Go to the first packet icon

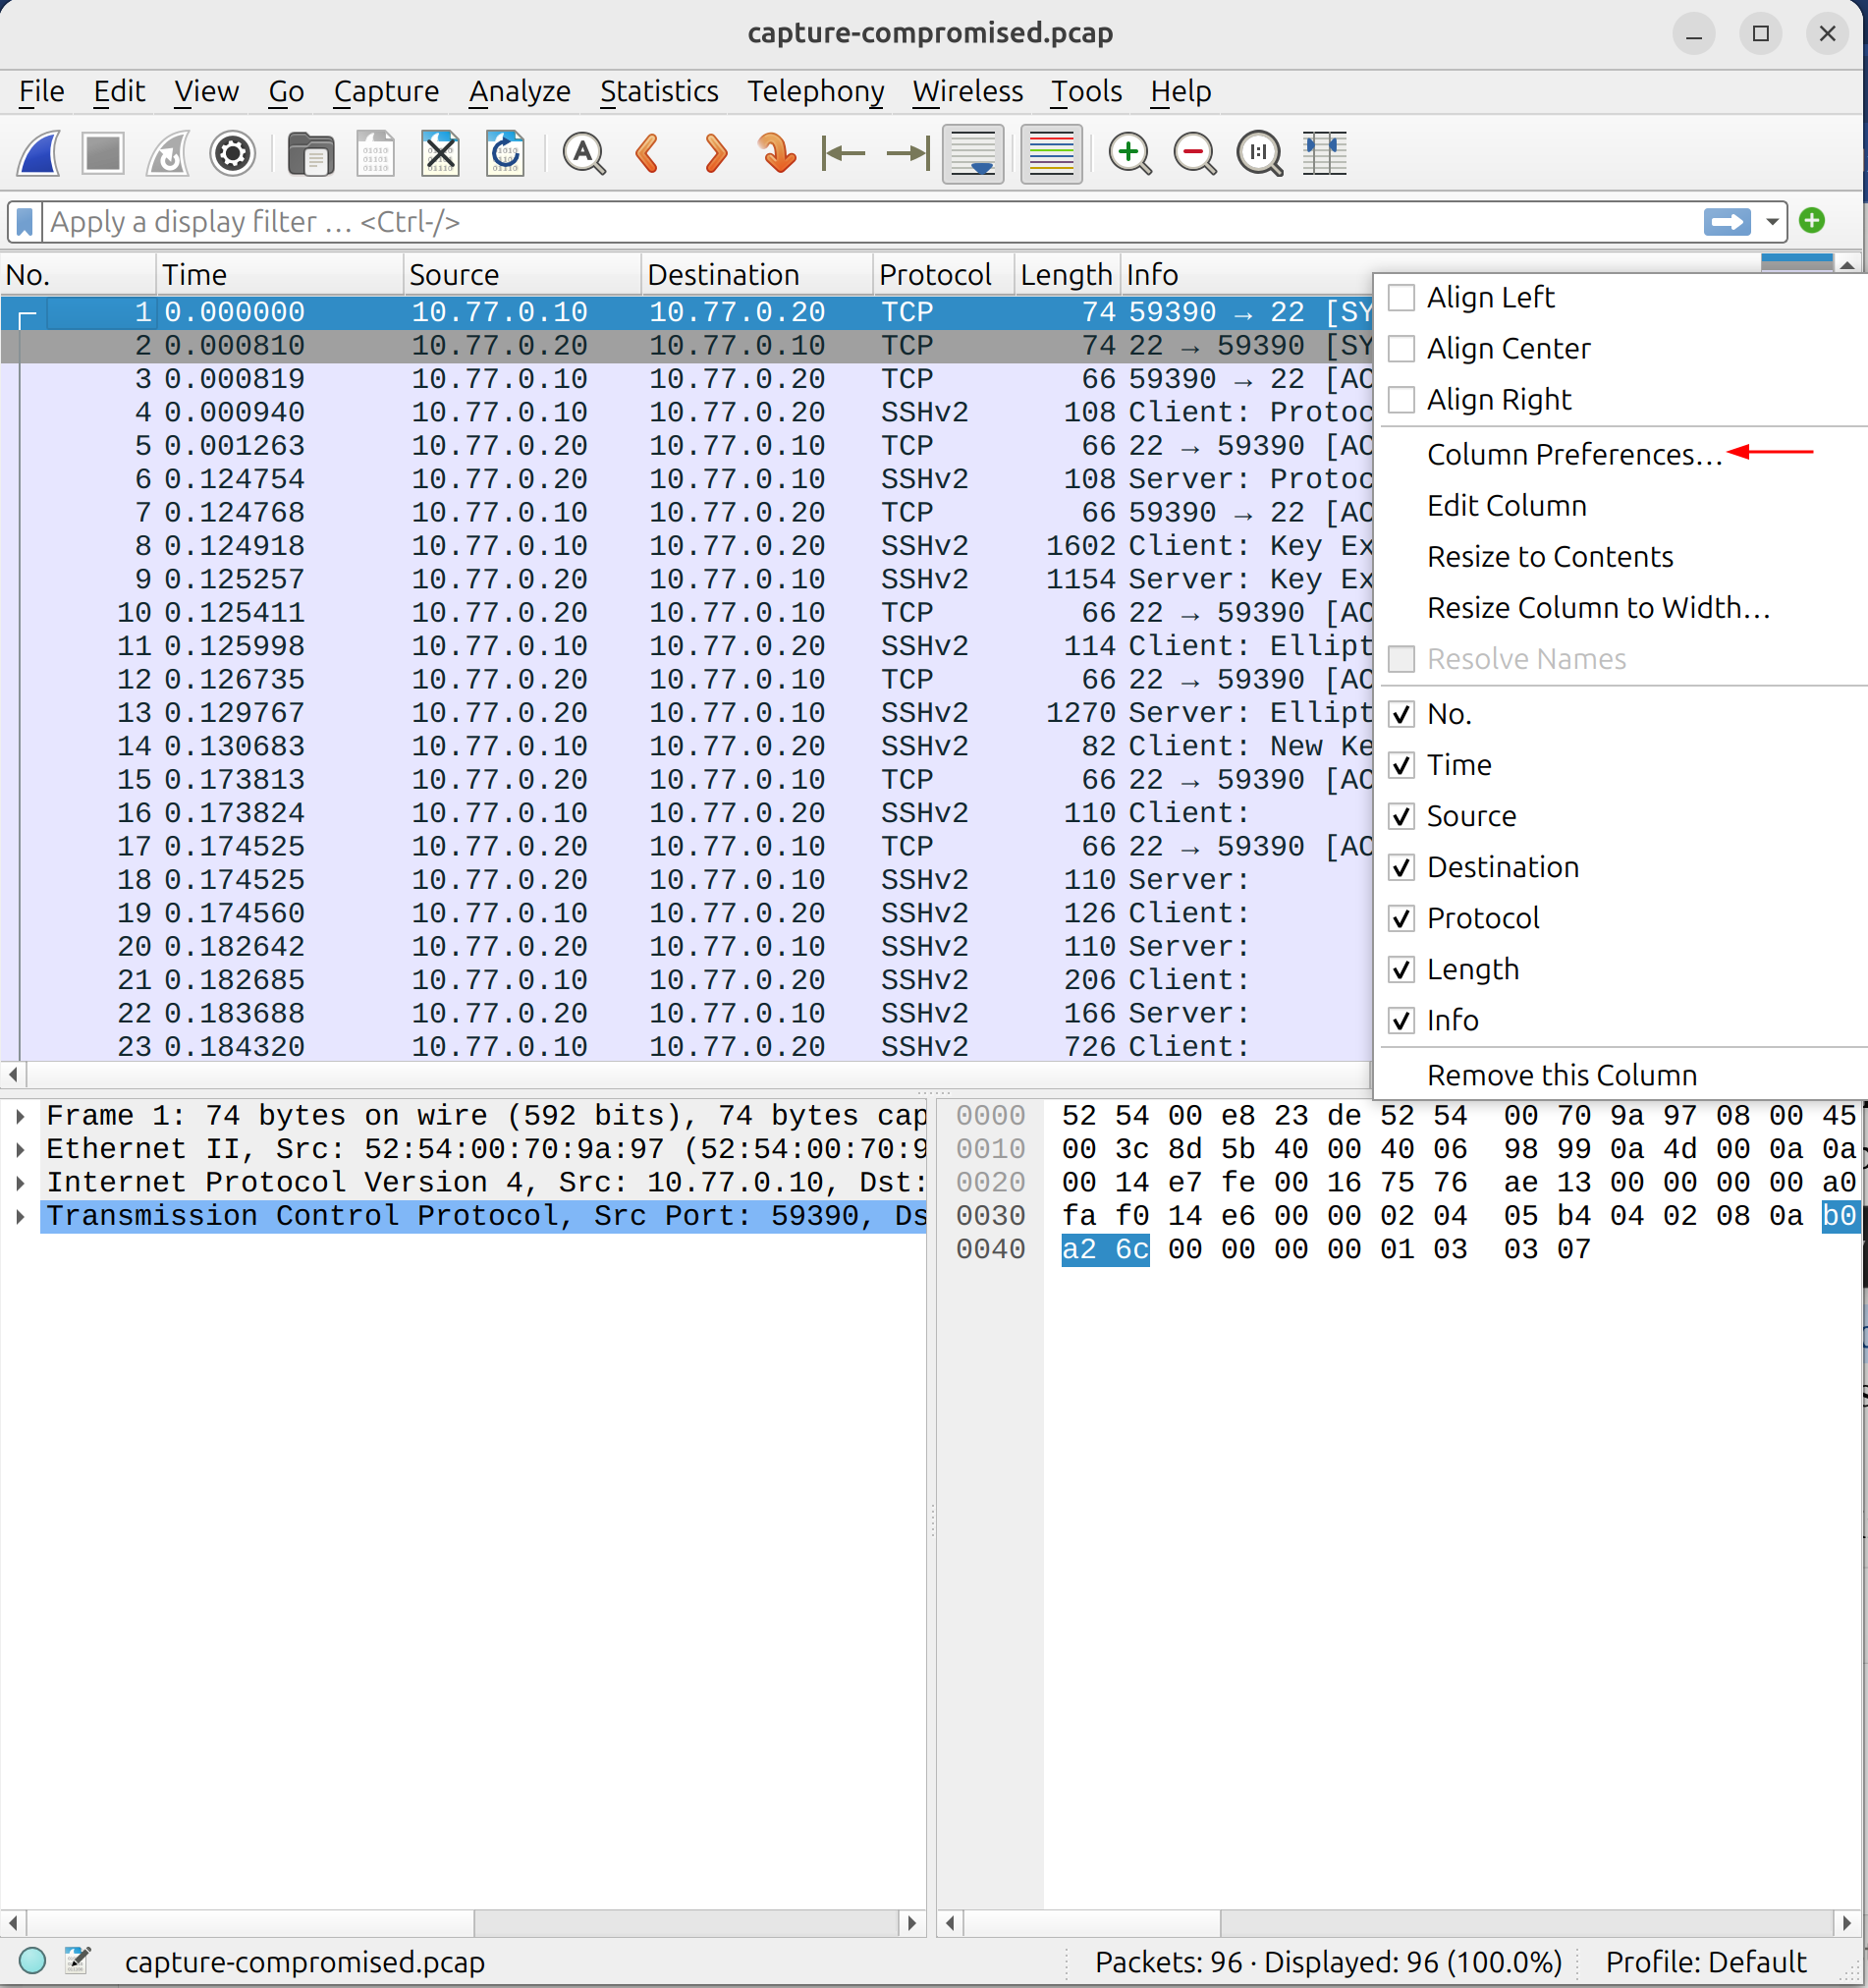click(843, 154)
